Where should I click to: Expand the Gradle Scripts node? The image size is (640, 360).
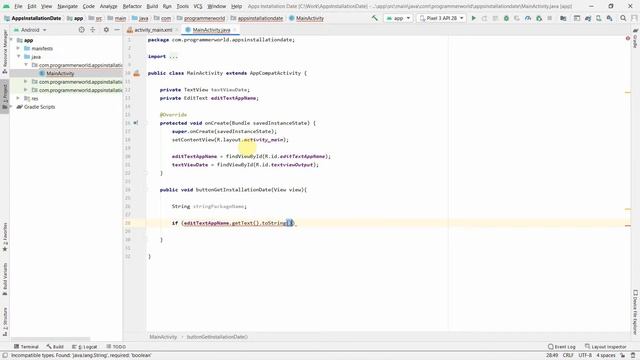click(11, 107)
